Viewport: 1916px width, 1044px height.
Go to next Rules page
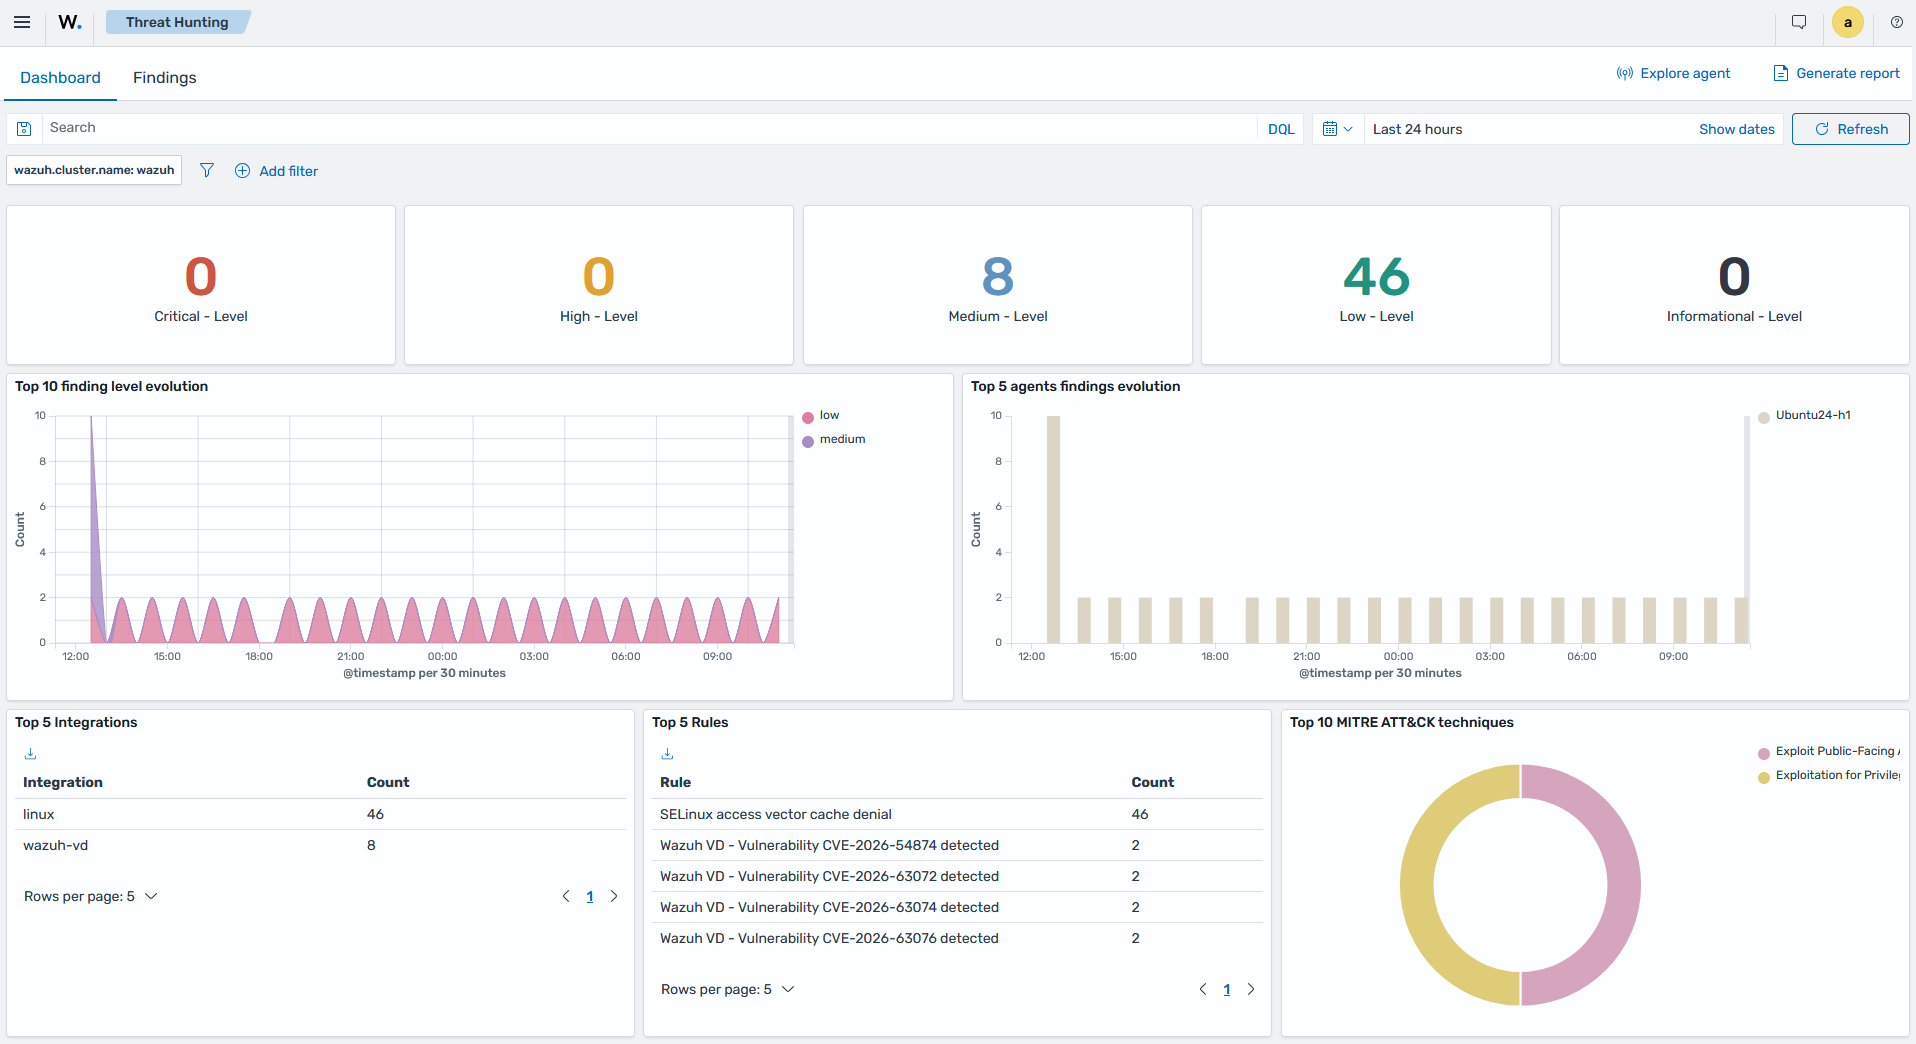[1251, 989]
